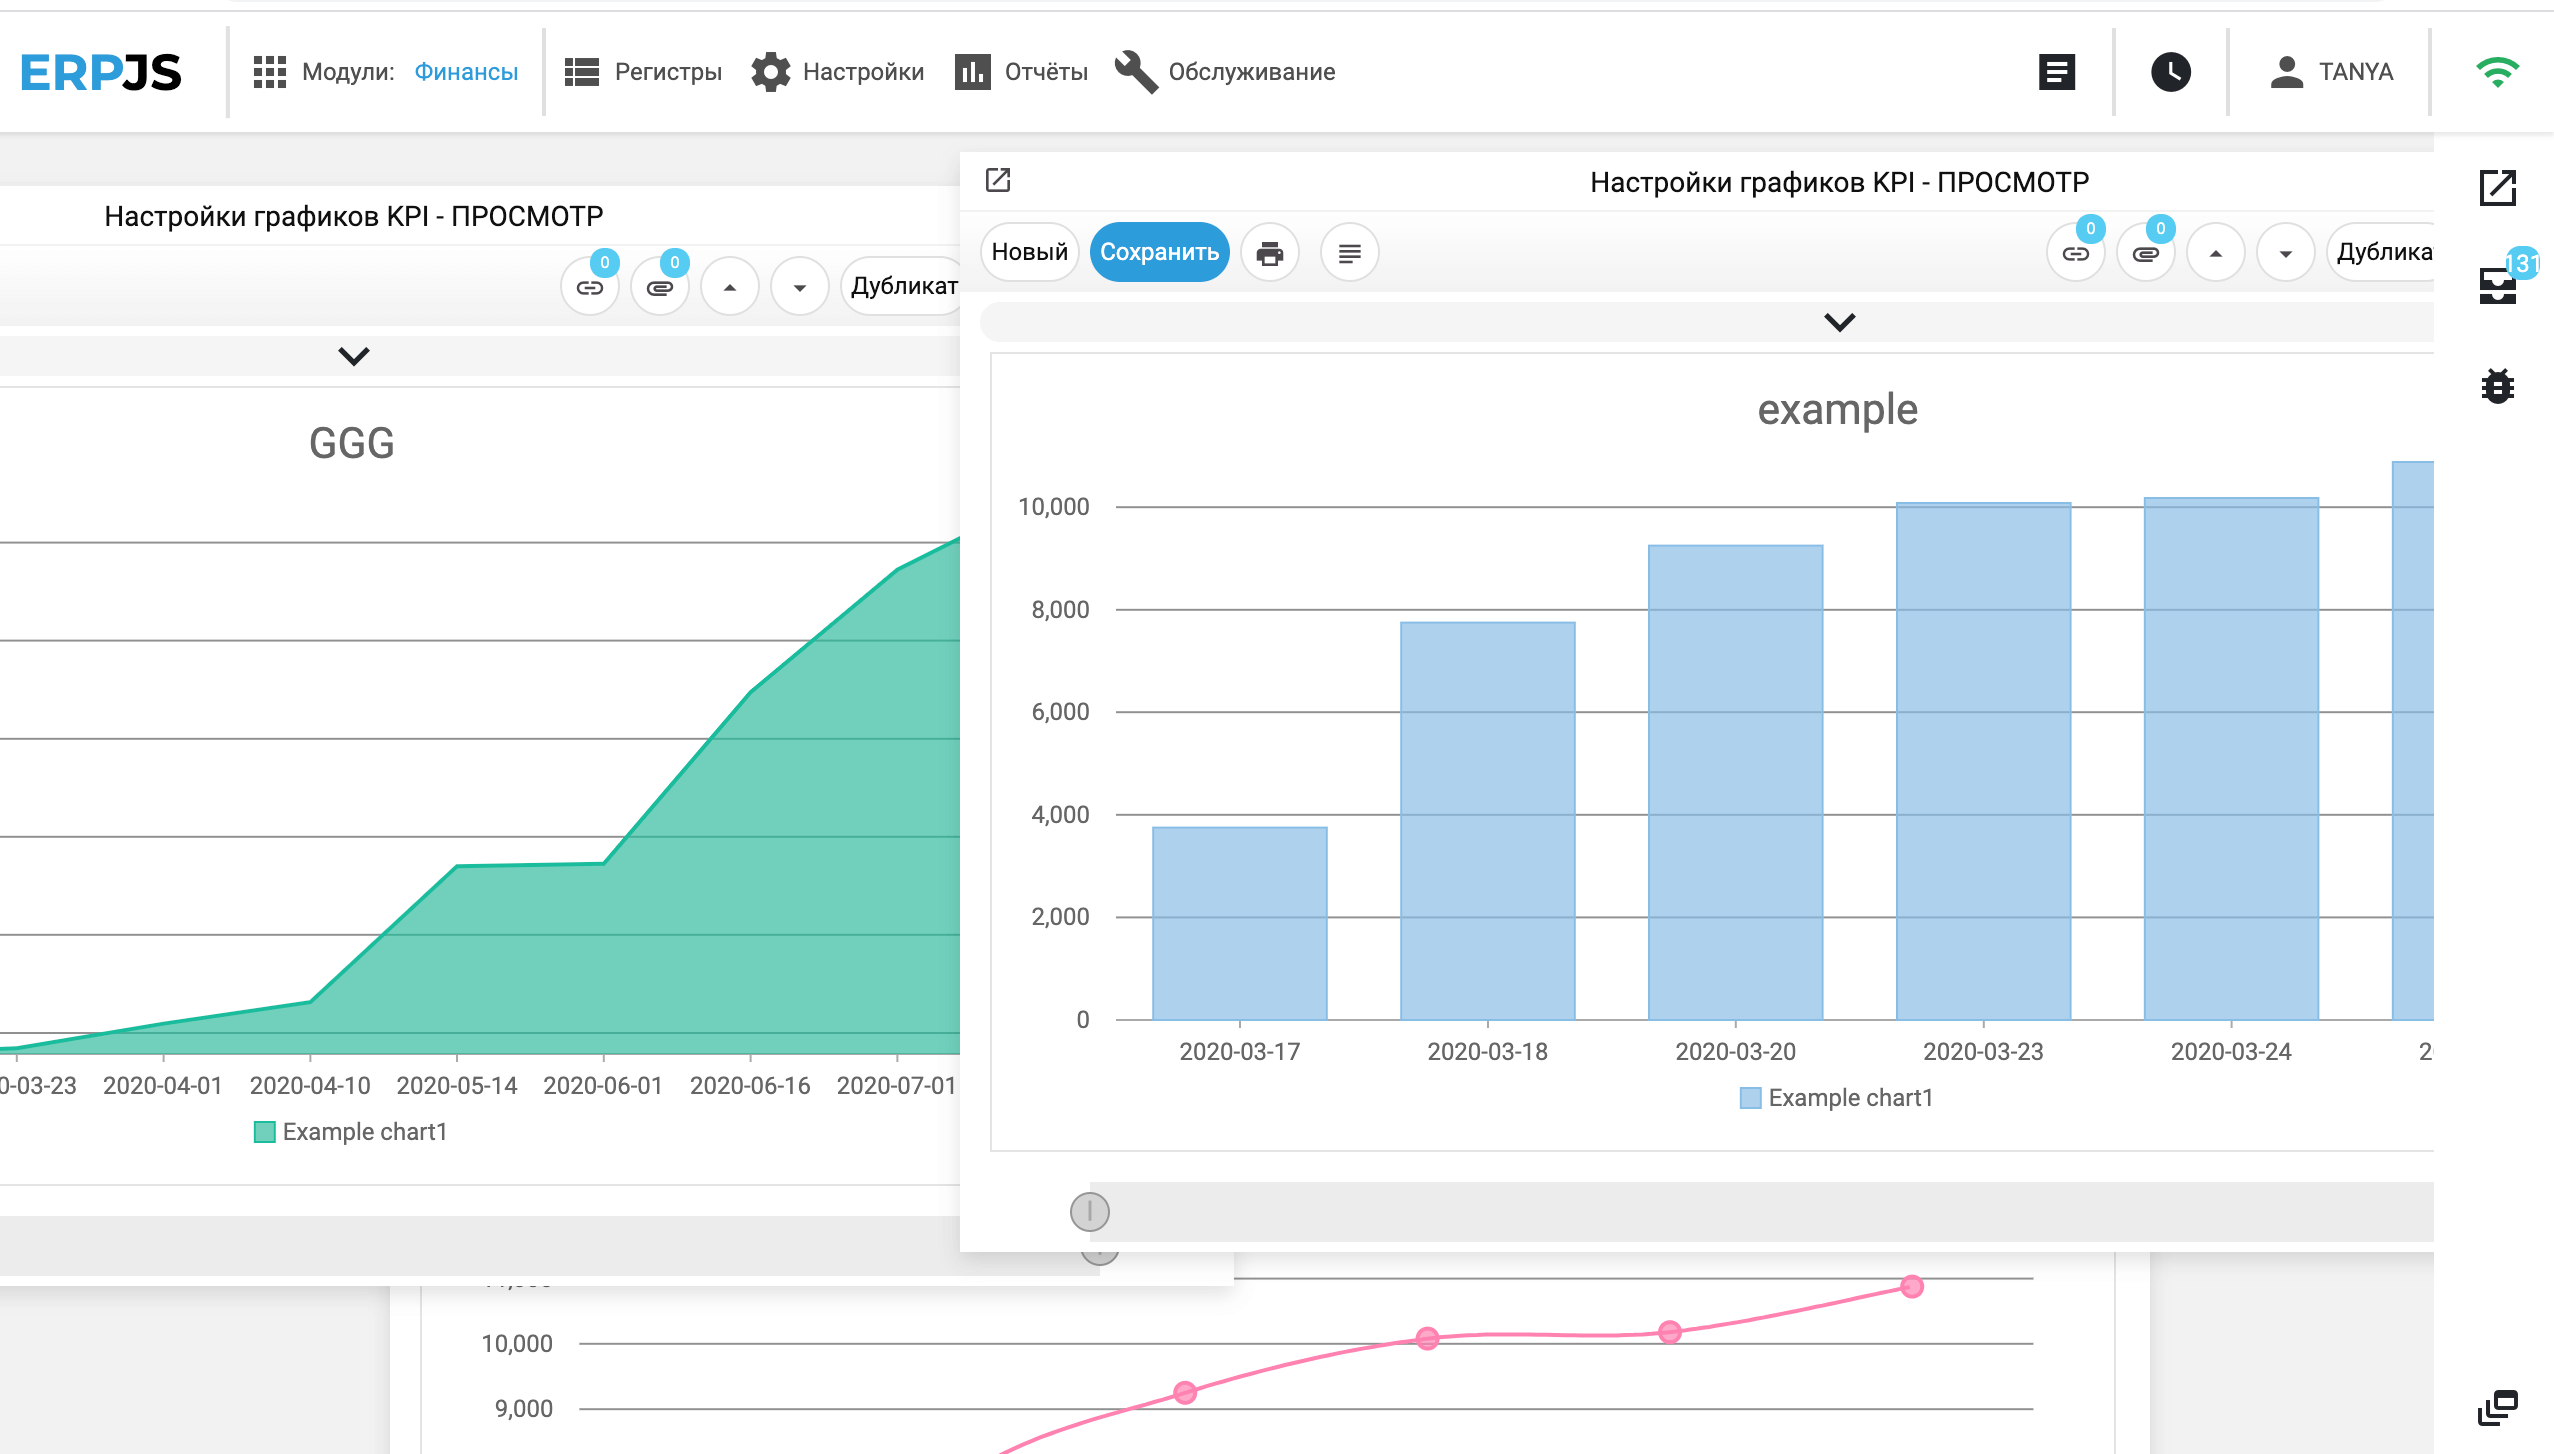
Task: Toggle Example chart1 legend in example chart
Action: [1836, 1098]
